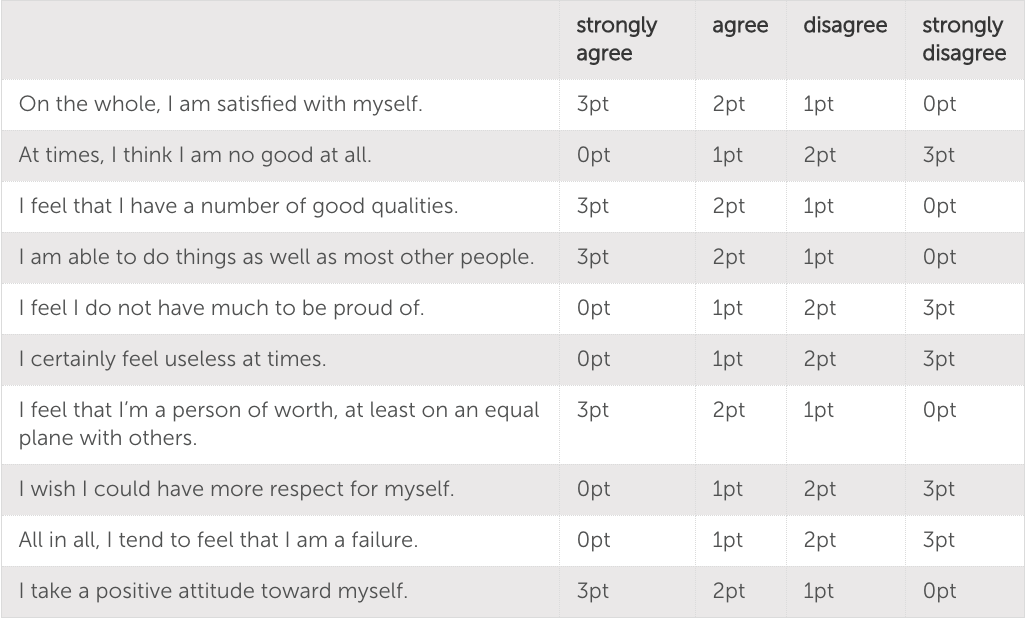
Task: Click 3pt for 'no good at all'
Action: (938, 156)
